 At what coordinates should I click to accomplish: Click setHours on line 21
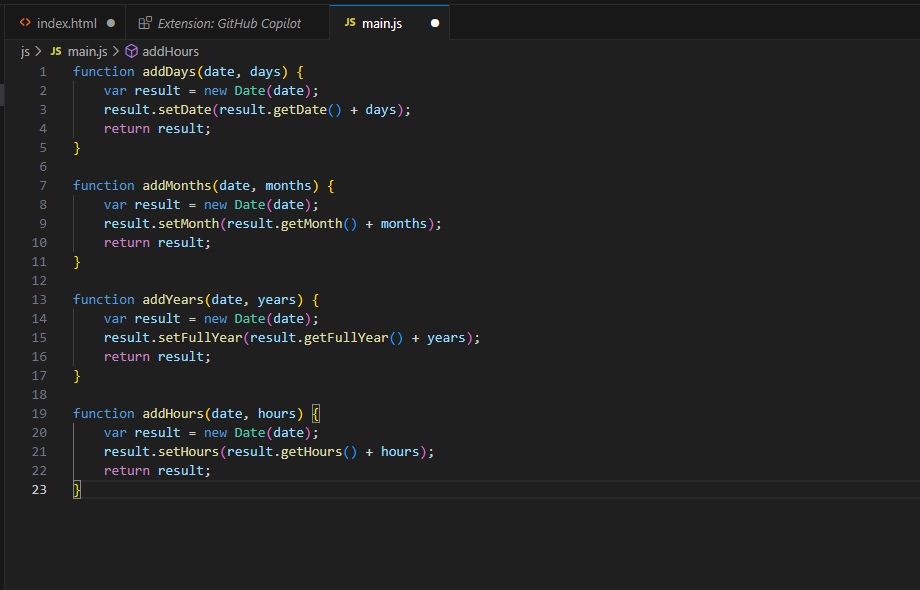(x=188, y=452)
